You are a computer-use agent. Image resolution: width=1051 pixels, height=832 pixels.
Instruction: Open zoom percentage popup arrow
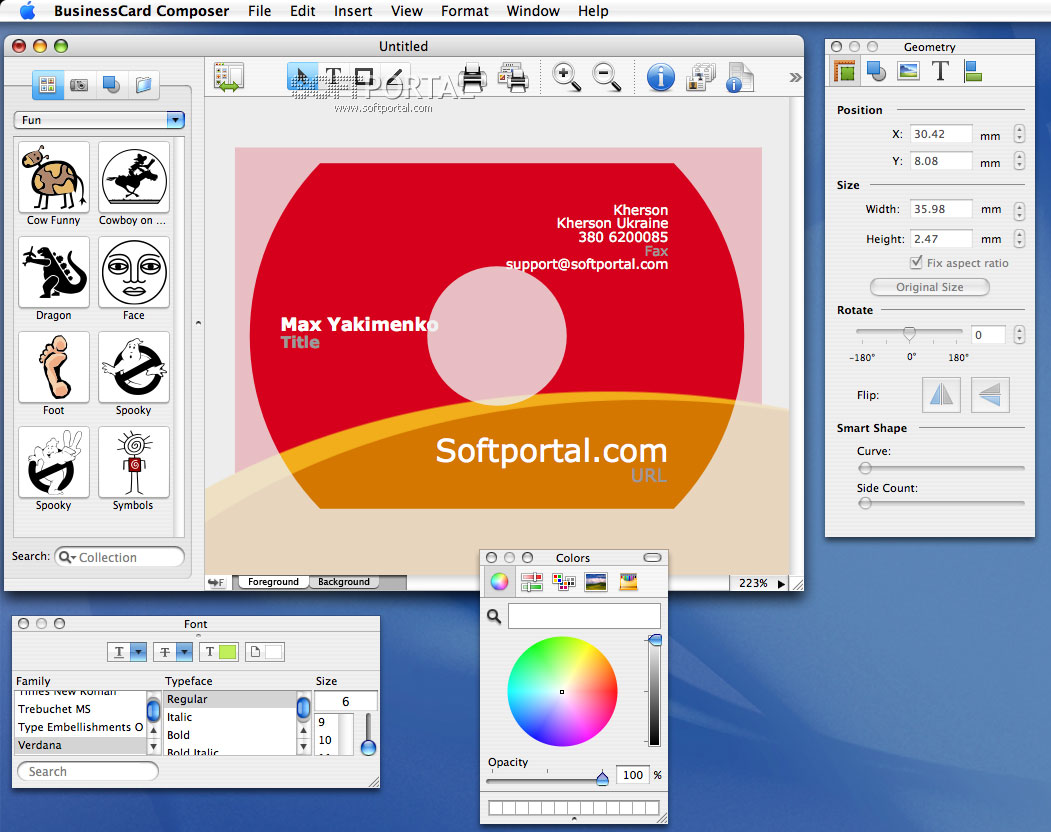coord(781,584)
